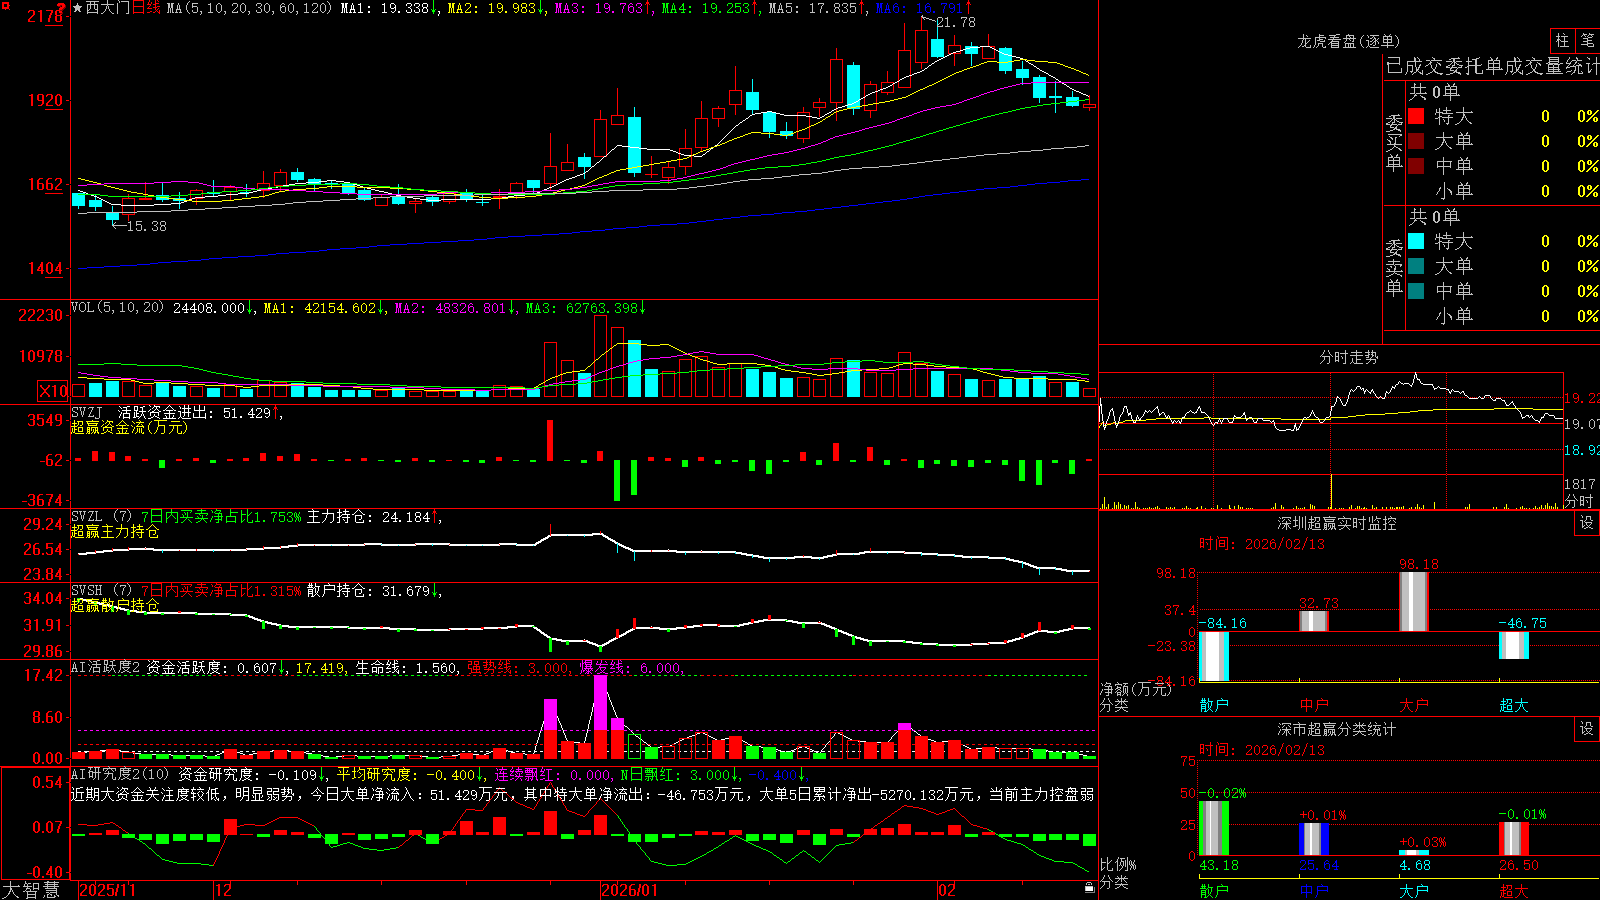
Task: Click the teal 大单 sell-order swatch
Action: 1416,266
